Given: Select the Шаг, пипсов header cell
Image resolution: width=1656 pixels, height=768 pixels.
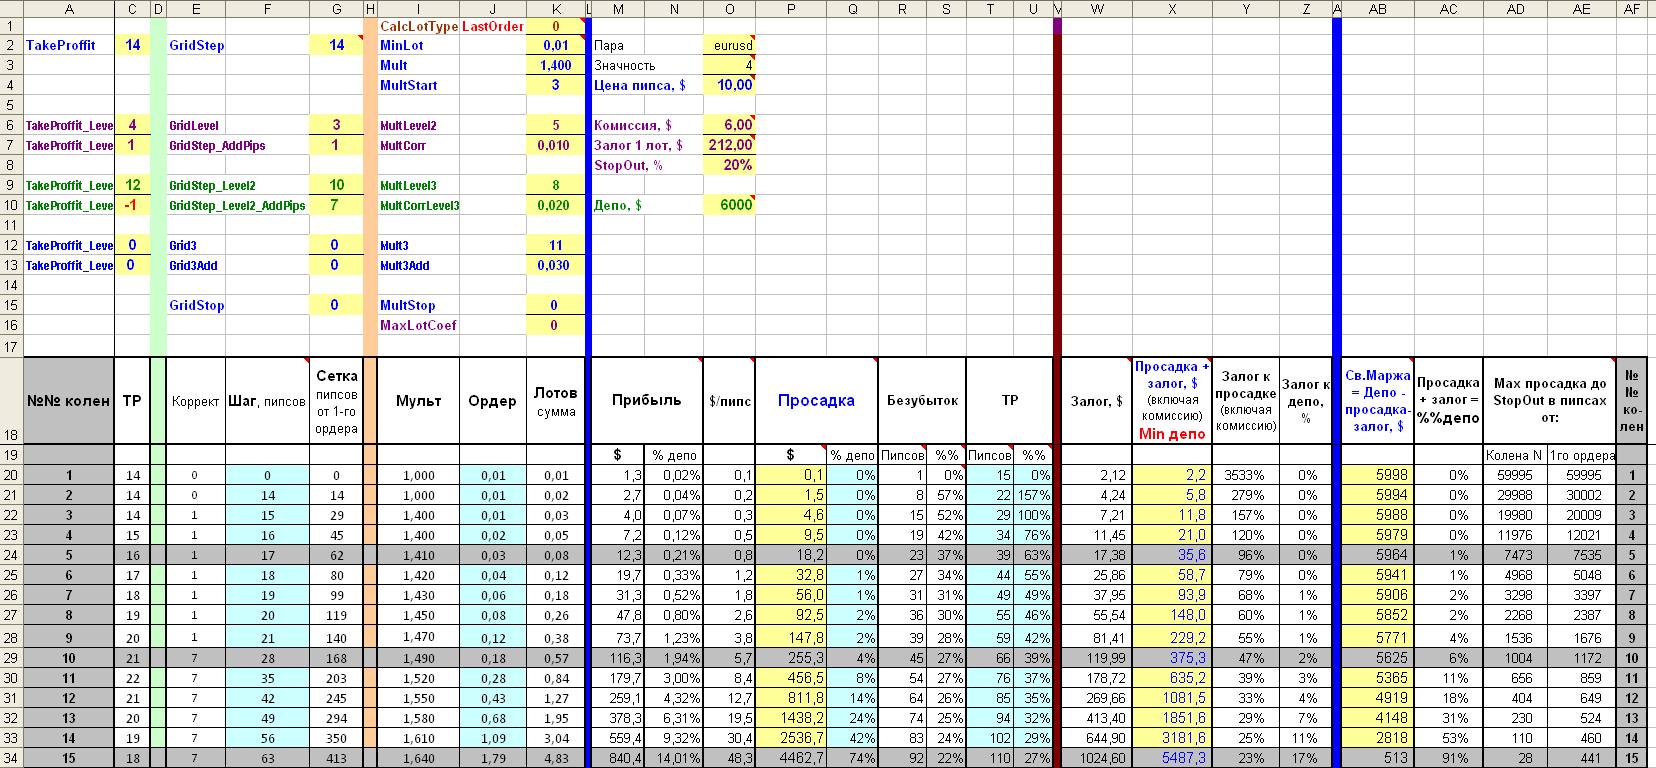Looking at the screenshot, I should pos(267,400).
